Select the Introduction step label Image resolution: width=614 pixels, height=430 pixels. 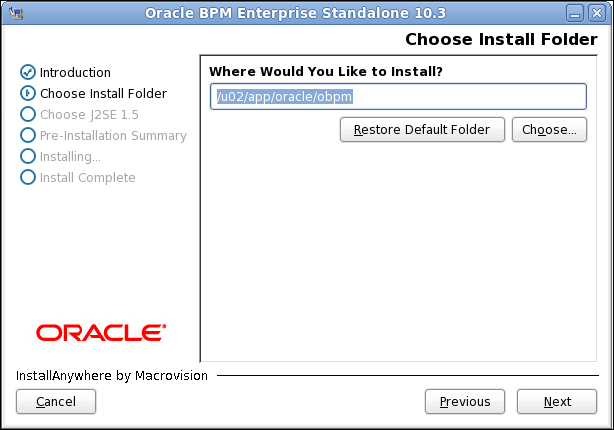pyautogui.click(x=75, y=72)
